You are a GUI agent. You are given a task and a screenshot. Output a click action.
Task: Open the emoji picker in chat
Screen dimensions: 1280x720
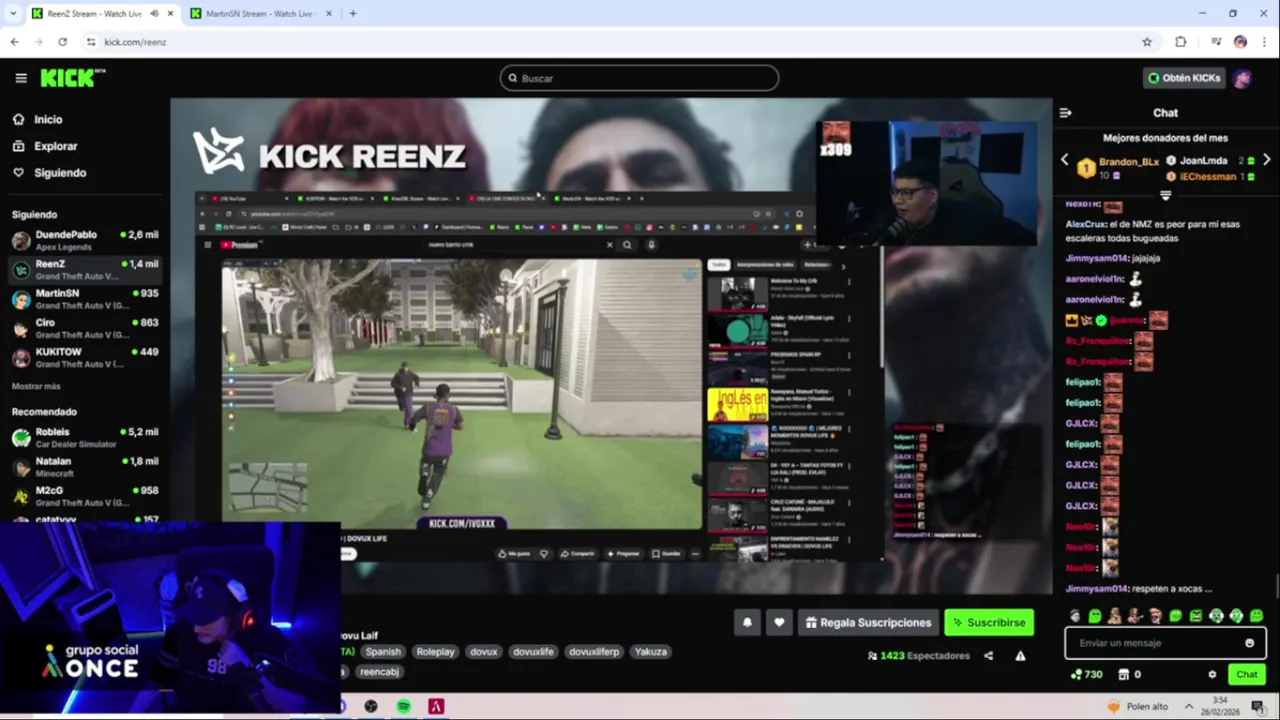(x=1249, y=643)
